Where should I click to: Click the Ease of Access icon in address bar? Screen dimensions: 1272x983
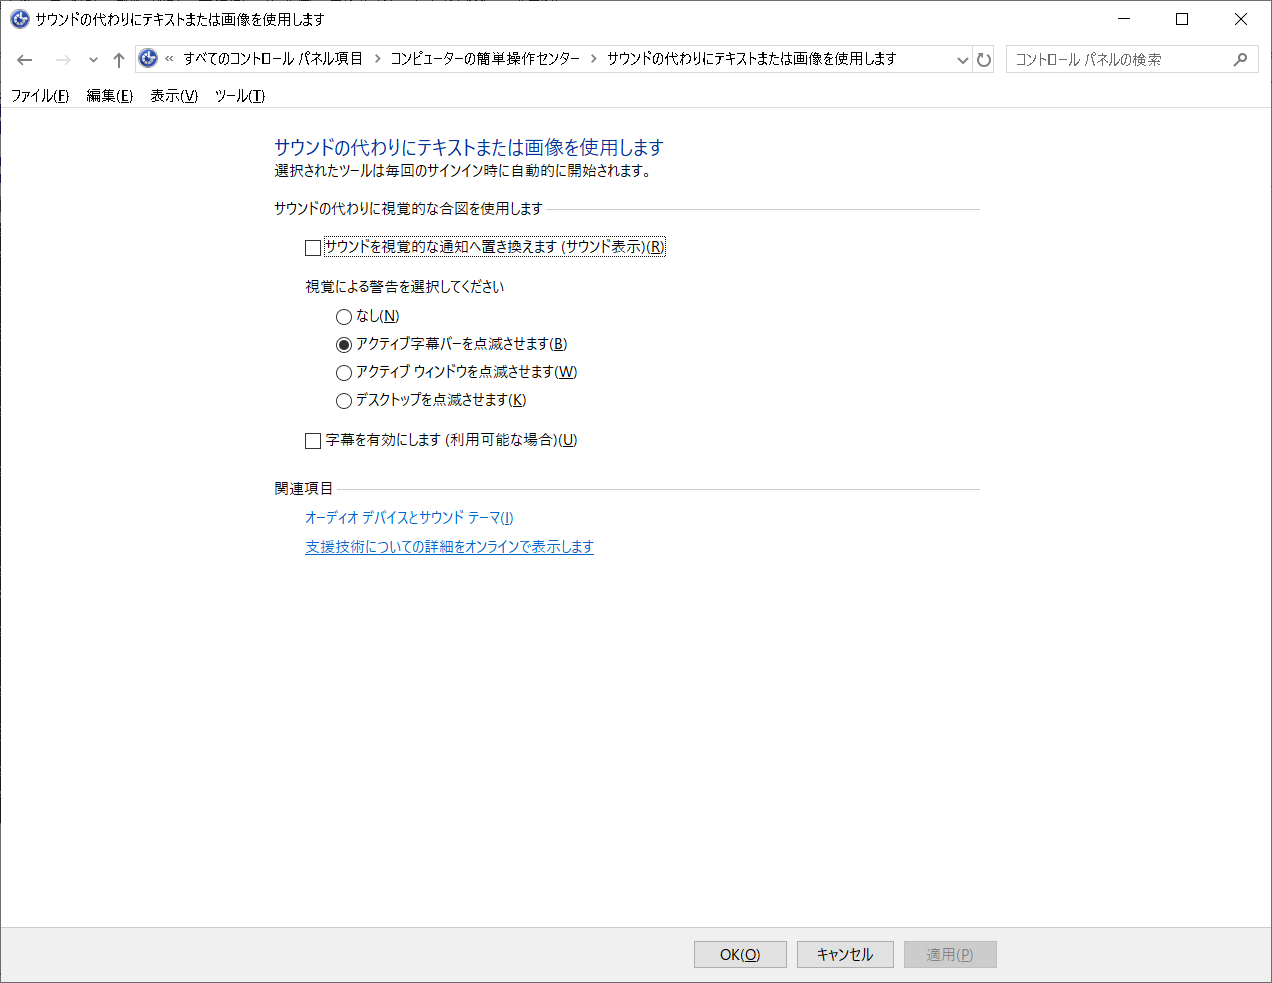148,59
